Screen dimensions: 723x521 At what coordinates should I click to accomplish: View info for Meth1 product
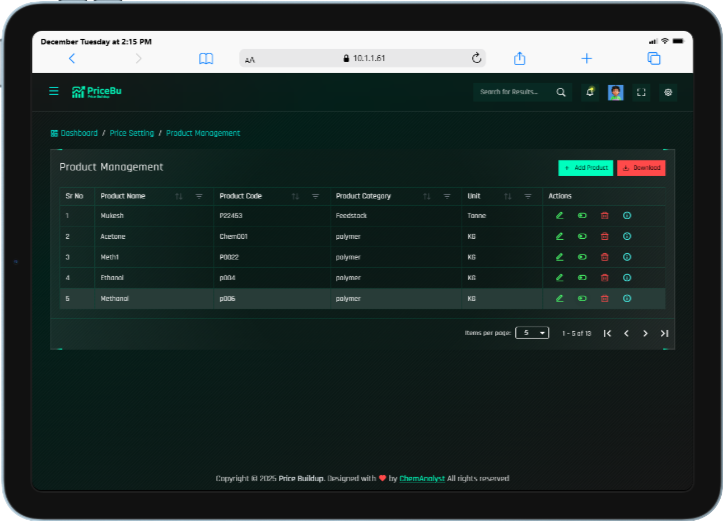tap(627, 257)
